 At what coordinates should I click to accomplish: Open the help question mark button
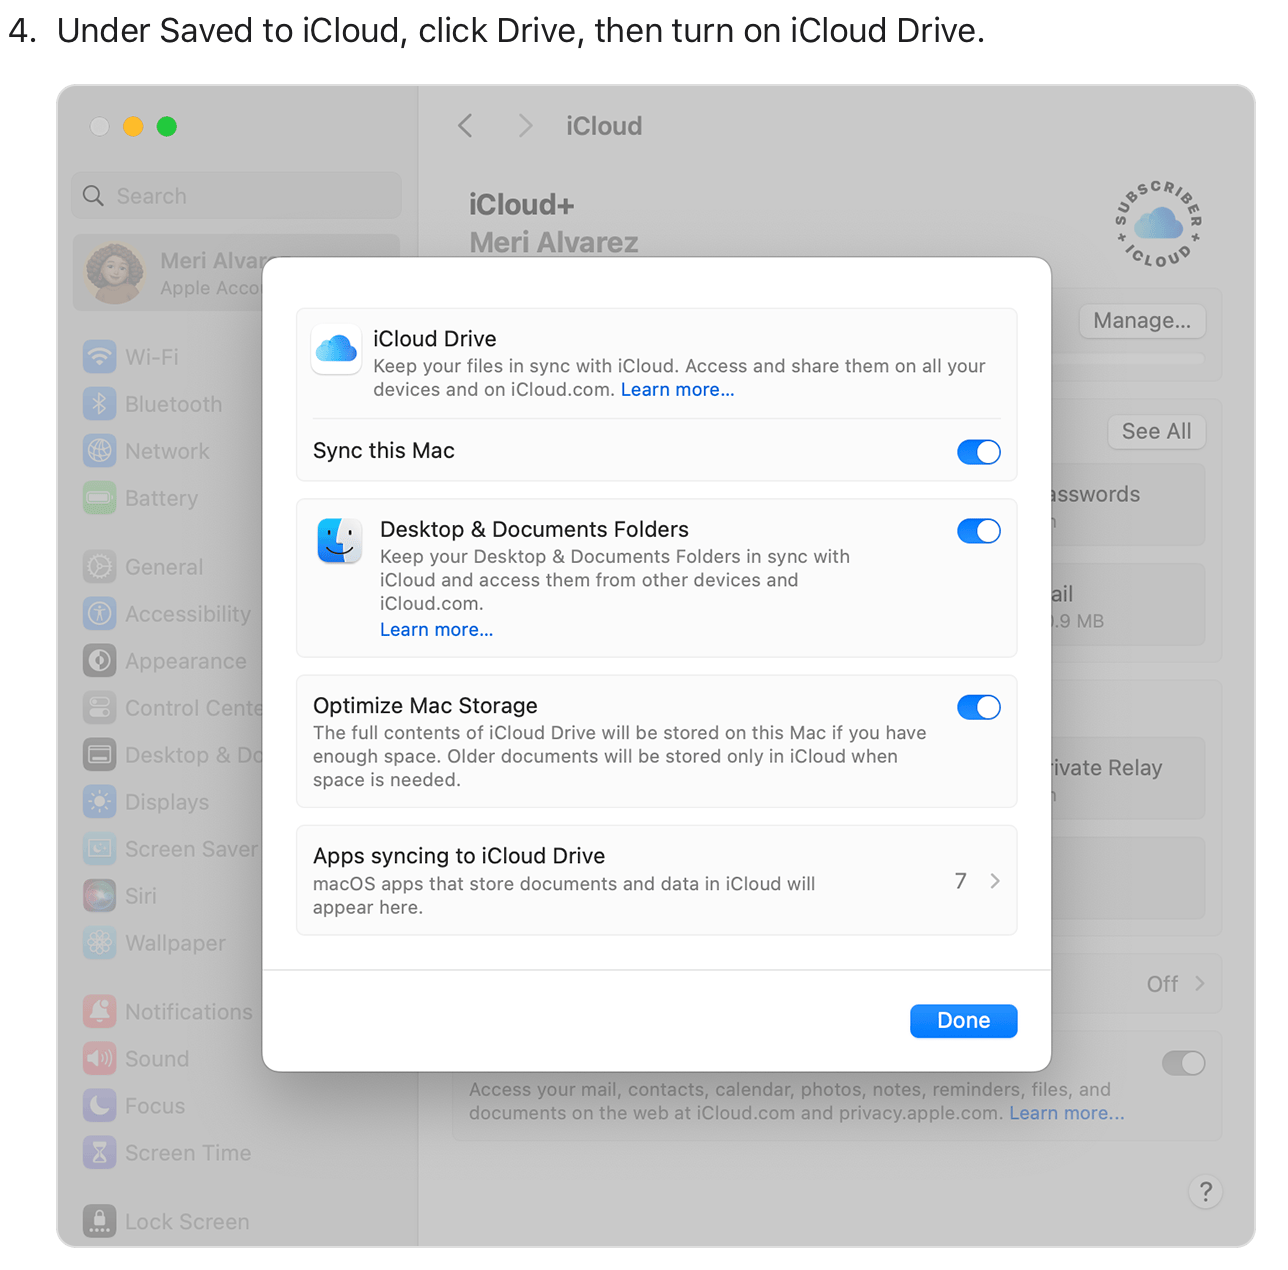(x=1206, y=1191)
